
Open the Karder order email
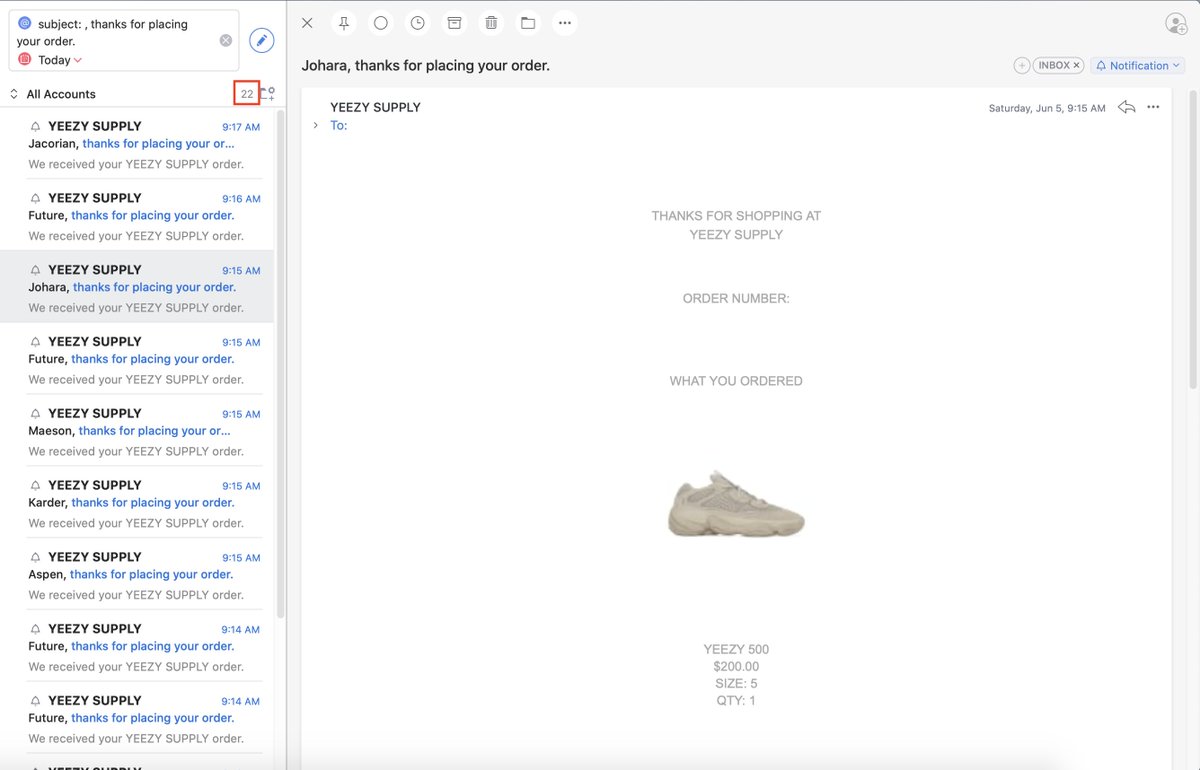click(137, 503)
